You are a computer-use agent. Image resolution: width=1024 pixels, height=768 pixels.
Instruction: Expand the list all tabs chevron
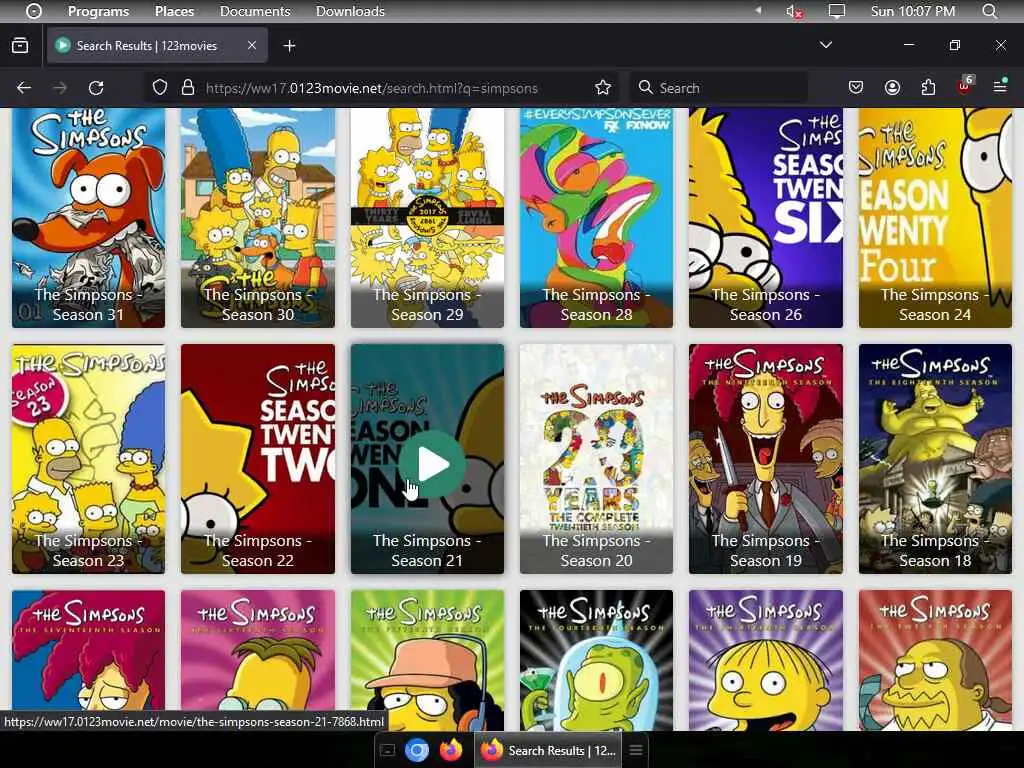coord(825,45)
